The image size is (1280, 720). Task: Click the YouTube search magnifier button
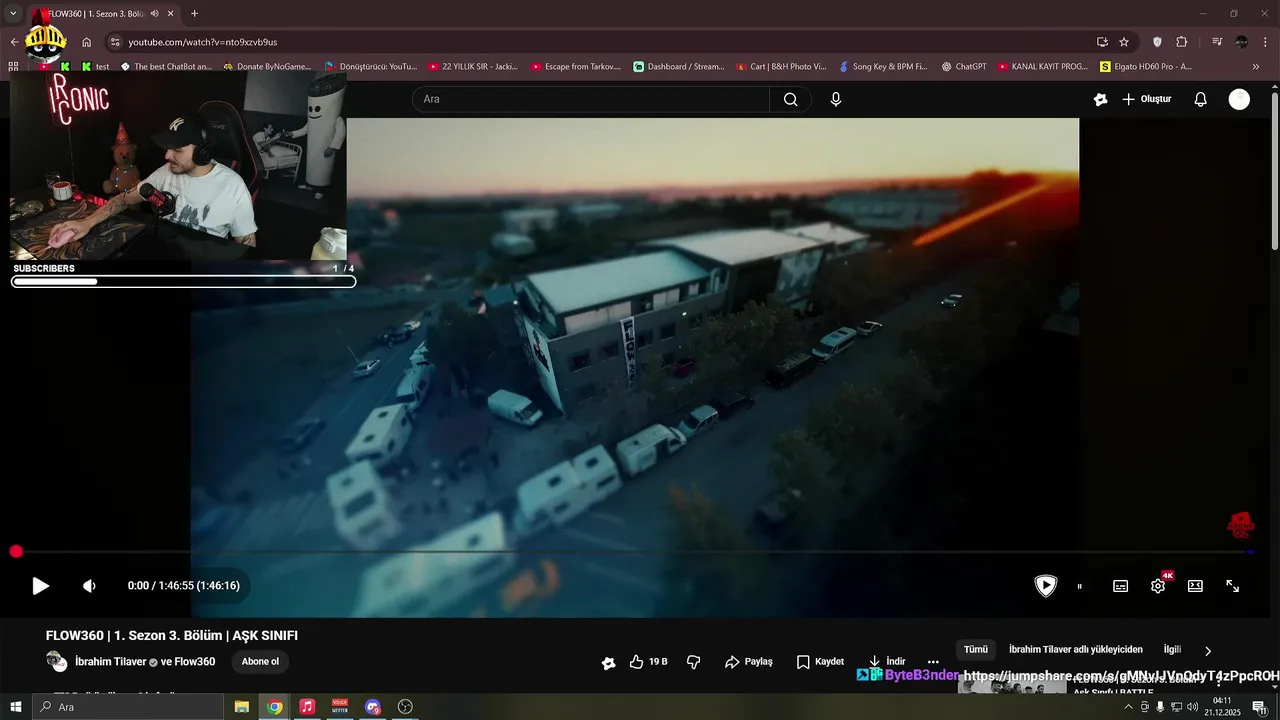click(790, 99)
